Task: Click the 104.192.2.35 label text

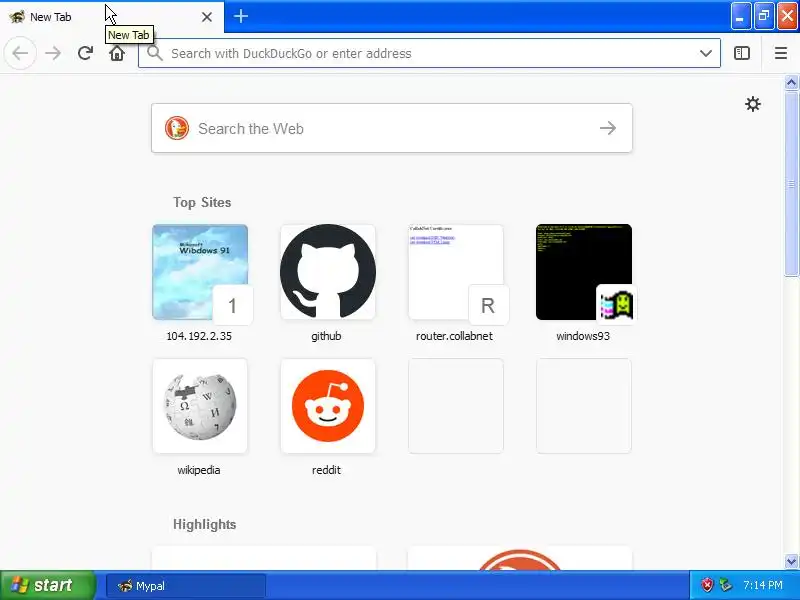Action: pos(199,336)
